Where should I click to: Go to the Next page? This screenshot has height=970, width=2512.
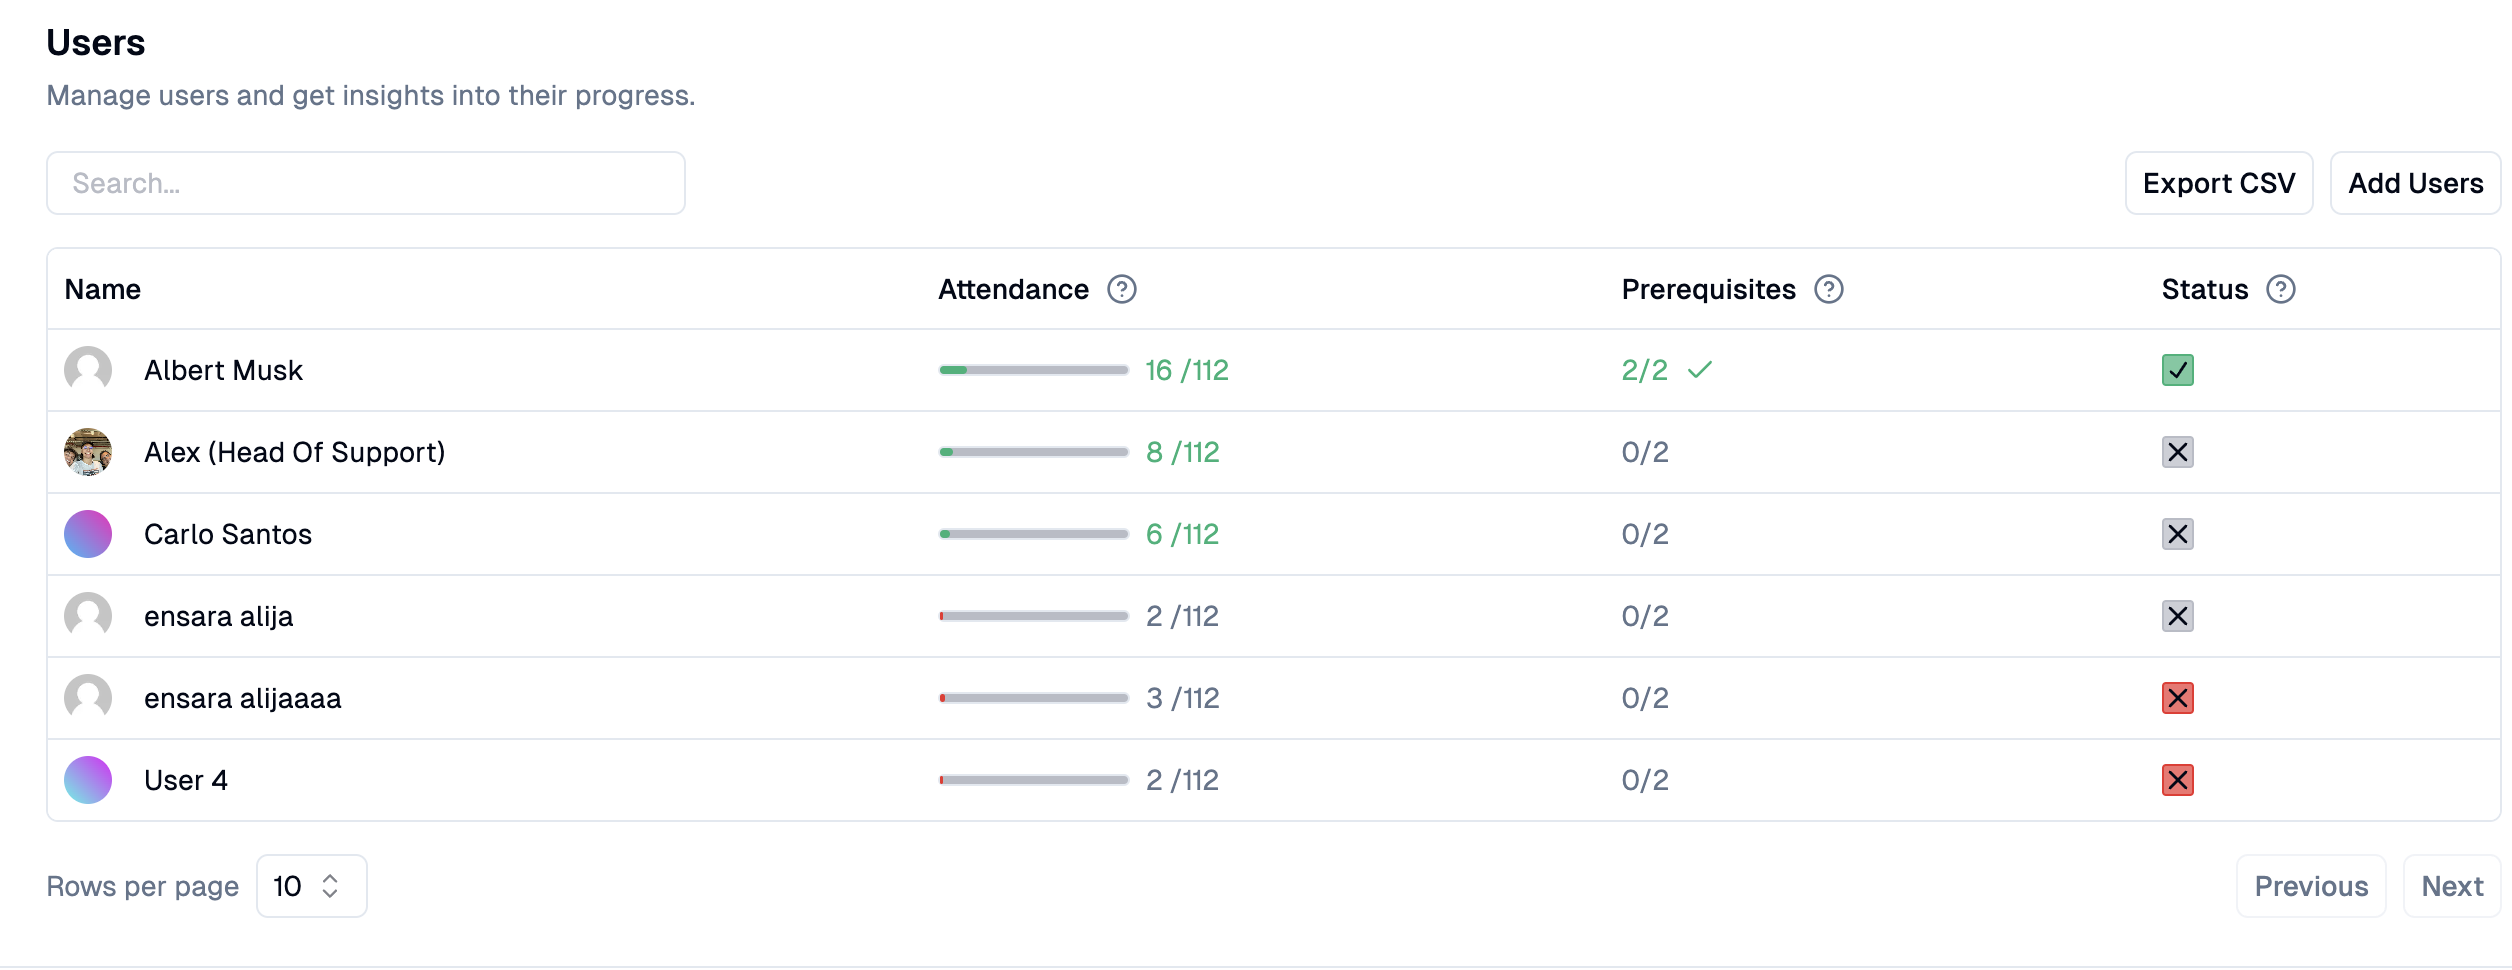point(2452,886)
